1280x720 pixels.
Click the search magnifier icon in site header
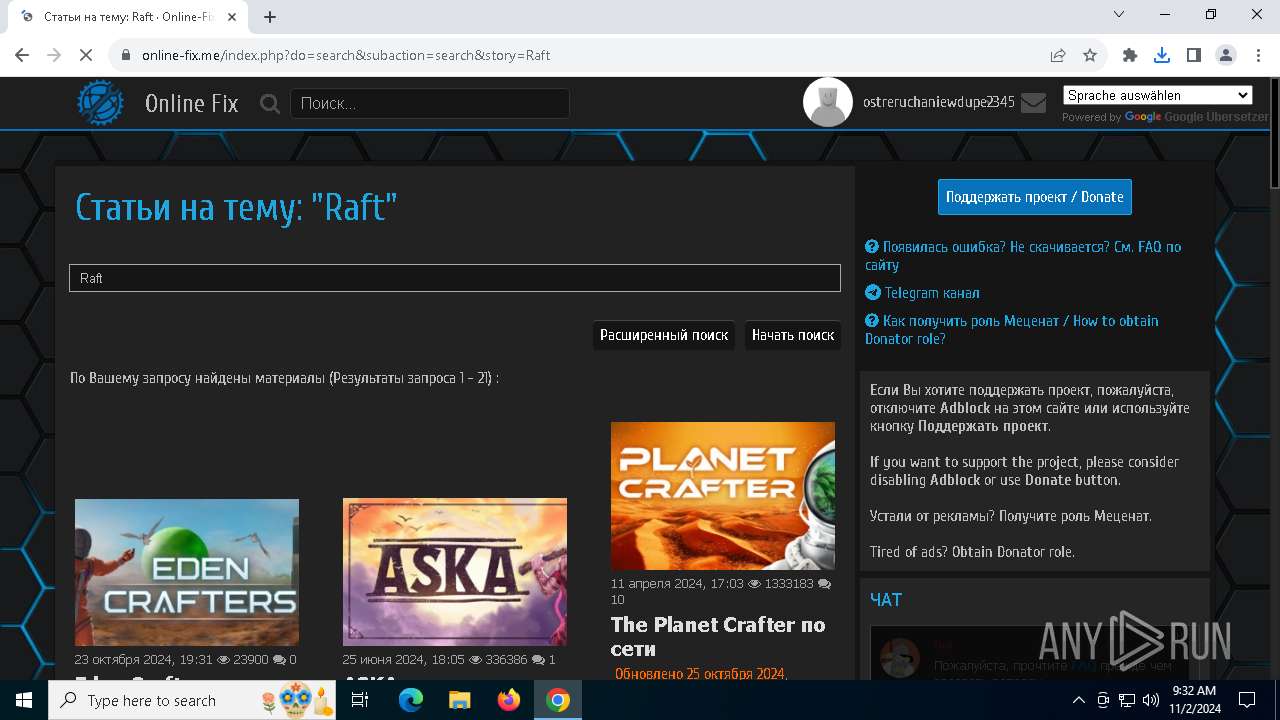[270, 103]
